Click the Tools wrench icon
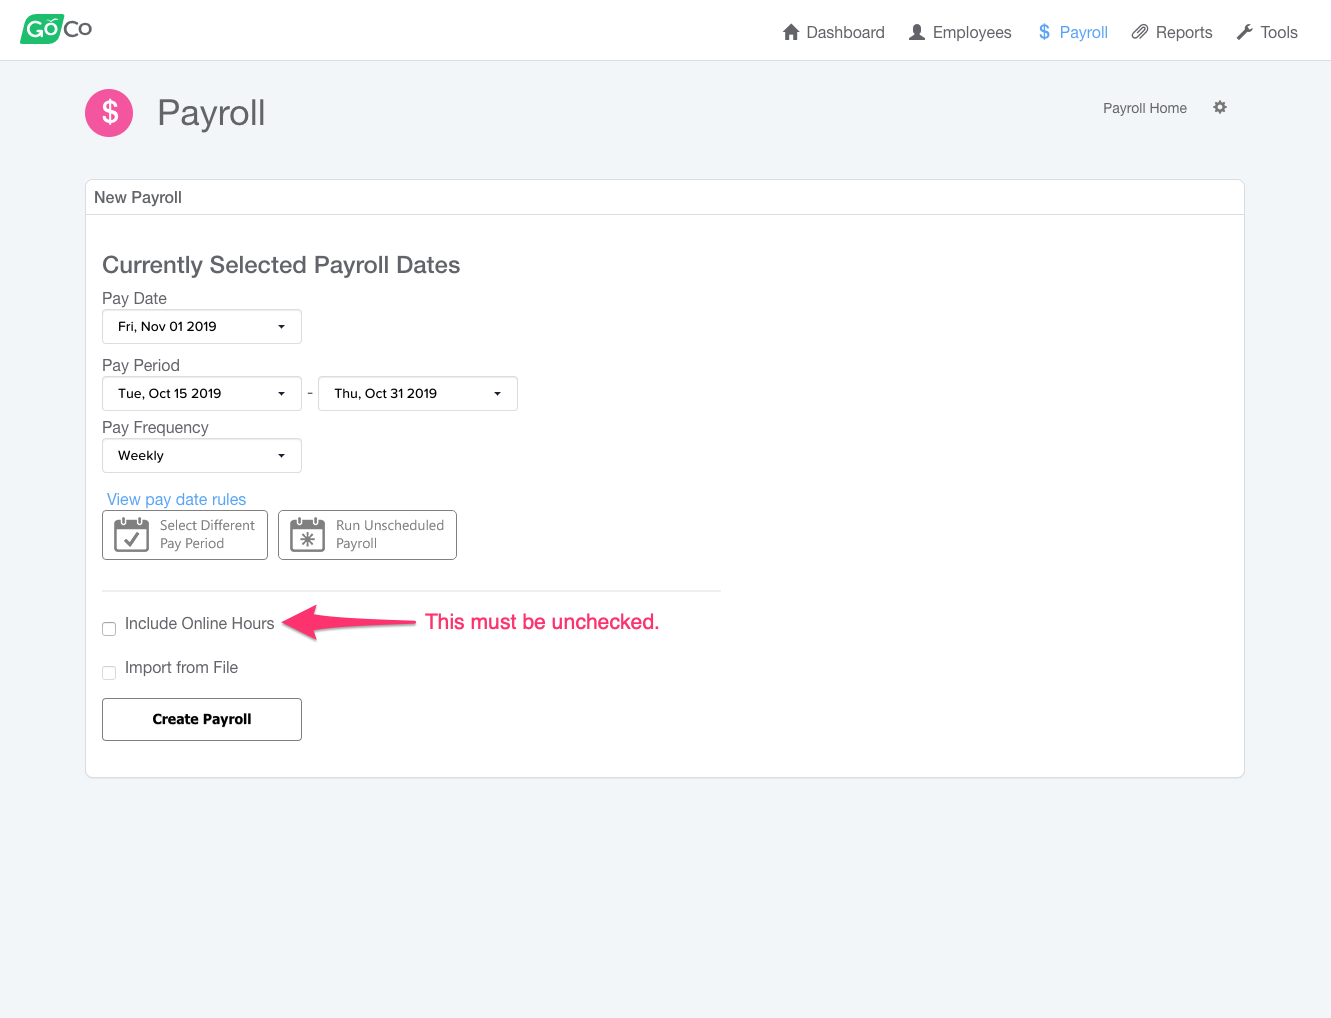 coord(1244,32)
